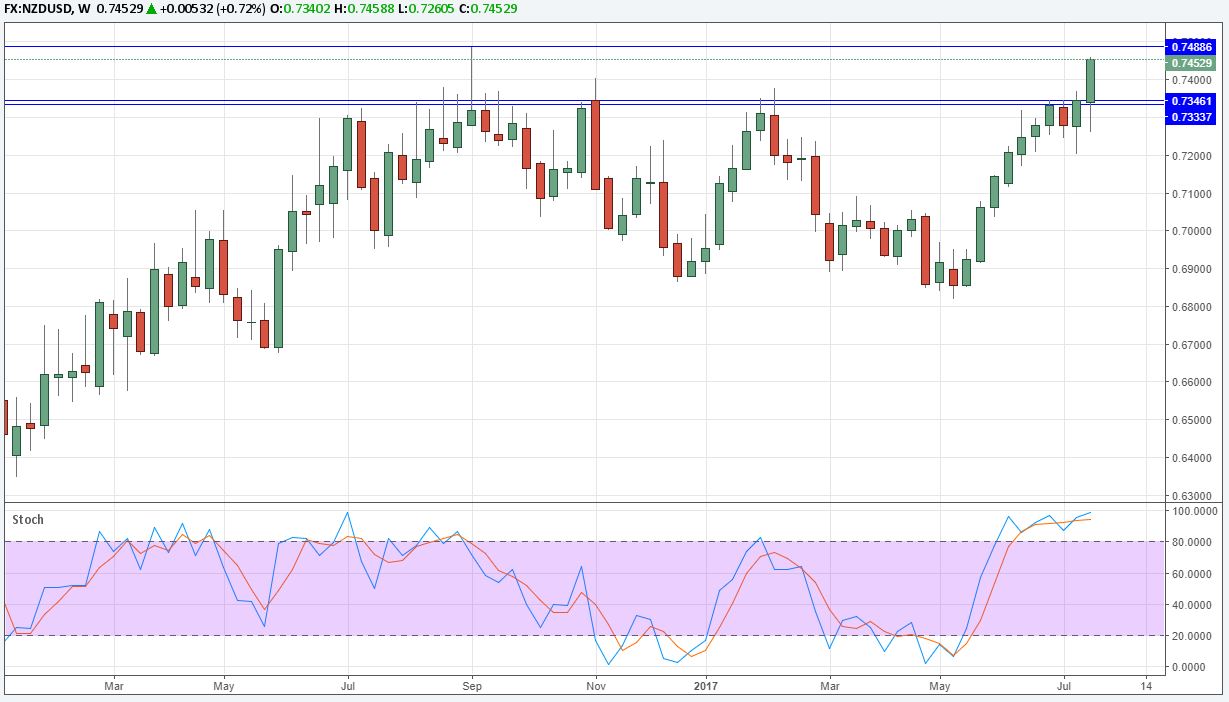Click the 14 date axis label
The height and width of the screenshot is (702, 1229).
[1145, 686]
